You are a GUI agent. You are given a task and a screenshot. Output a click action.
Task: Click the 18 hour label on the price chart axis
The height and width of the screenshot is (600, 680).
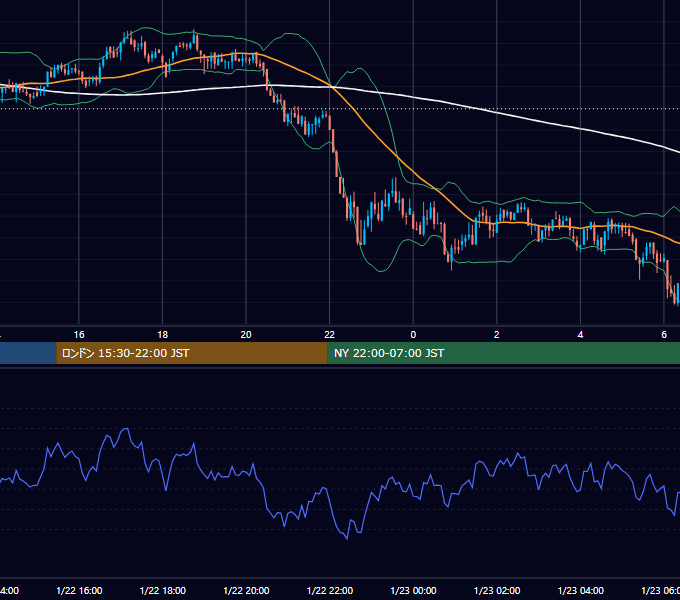[x=163, y=335]
